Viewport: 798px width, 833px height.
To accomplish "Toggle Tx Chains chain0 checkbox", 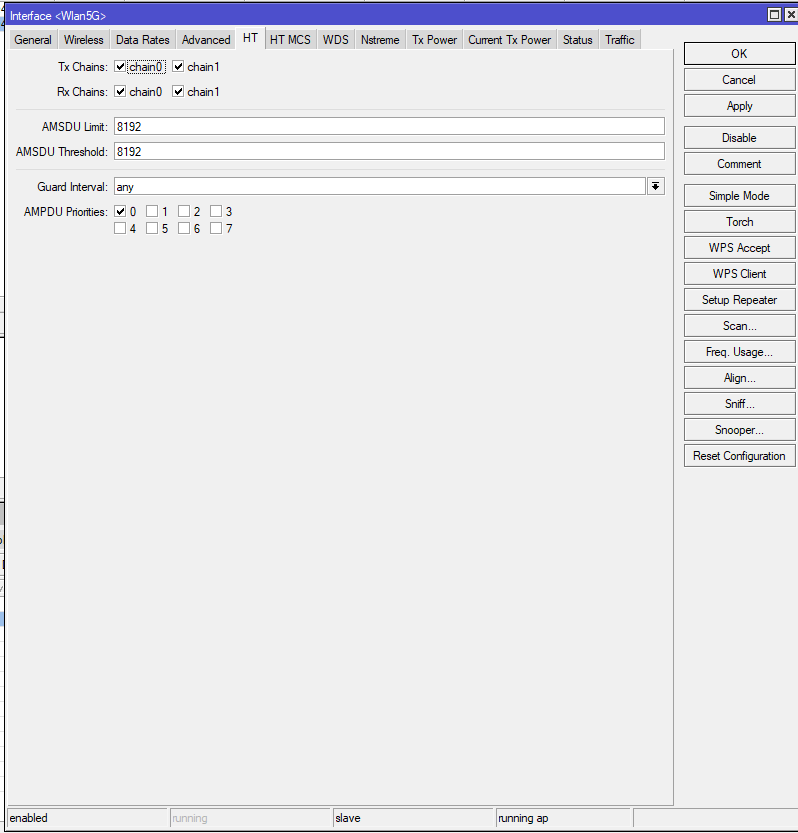I will tap(120, 67).
